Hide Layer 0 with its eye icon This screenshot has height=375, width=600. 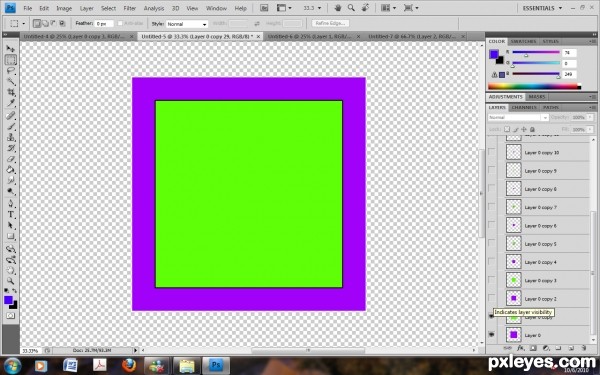click(x=492, y=335)
